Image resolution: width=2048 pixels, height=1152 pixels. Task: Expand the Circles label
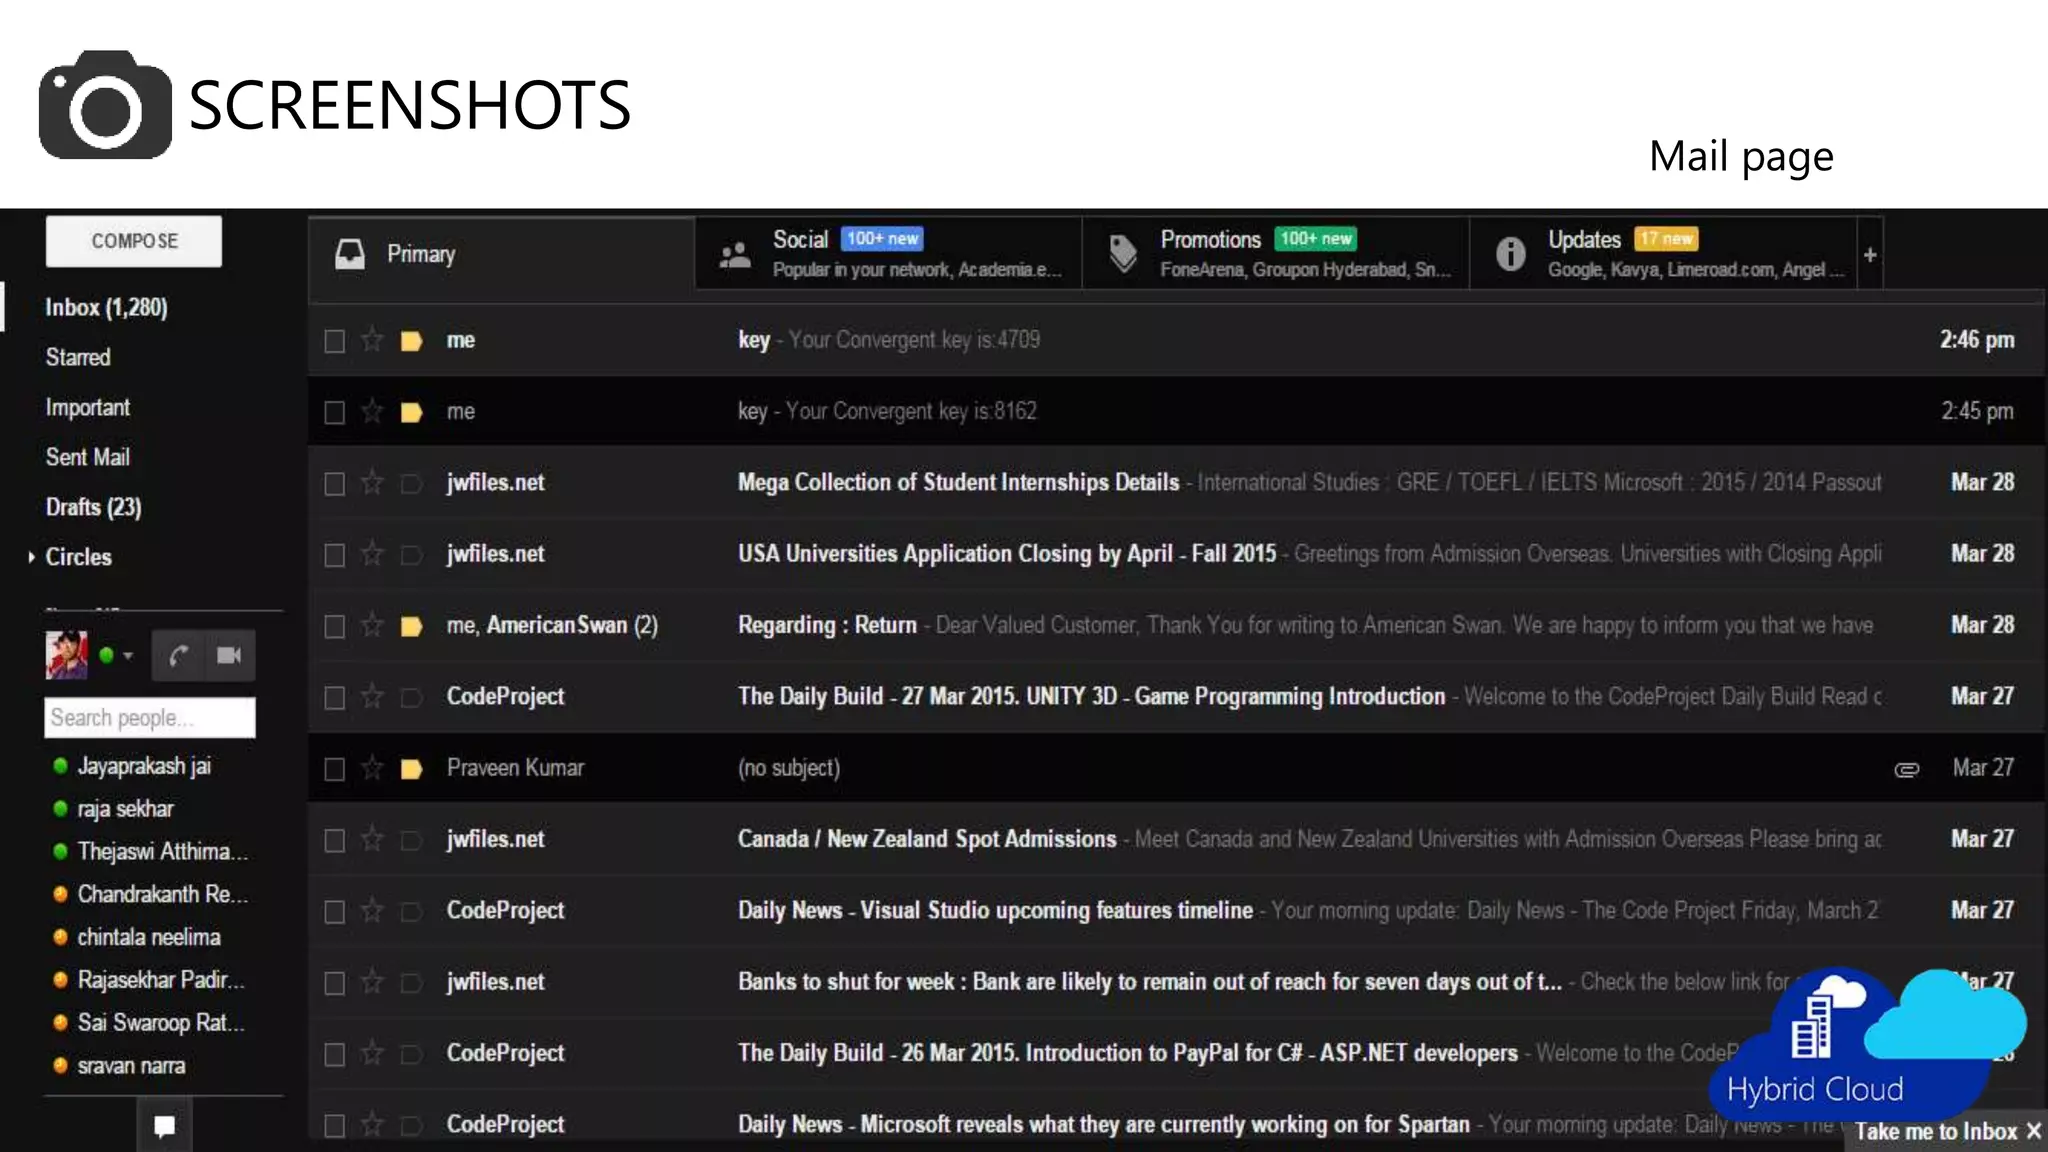click(32, 557)
